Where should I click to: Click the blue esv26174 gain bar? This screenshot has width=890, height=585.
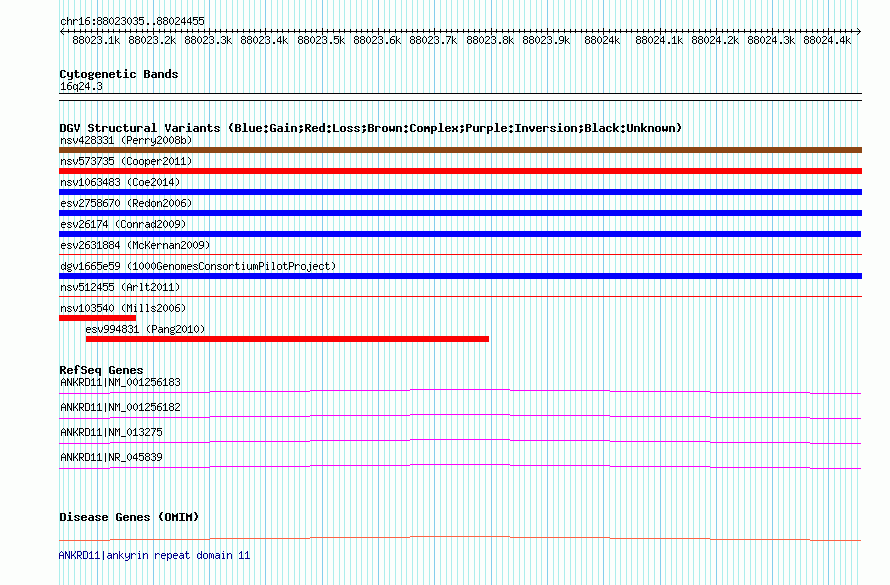coord(460,234)
